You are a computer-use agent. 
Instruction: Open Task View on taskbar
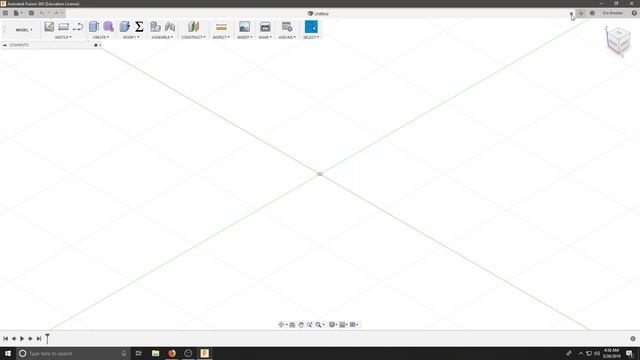138,353
